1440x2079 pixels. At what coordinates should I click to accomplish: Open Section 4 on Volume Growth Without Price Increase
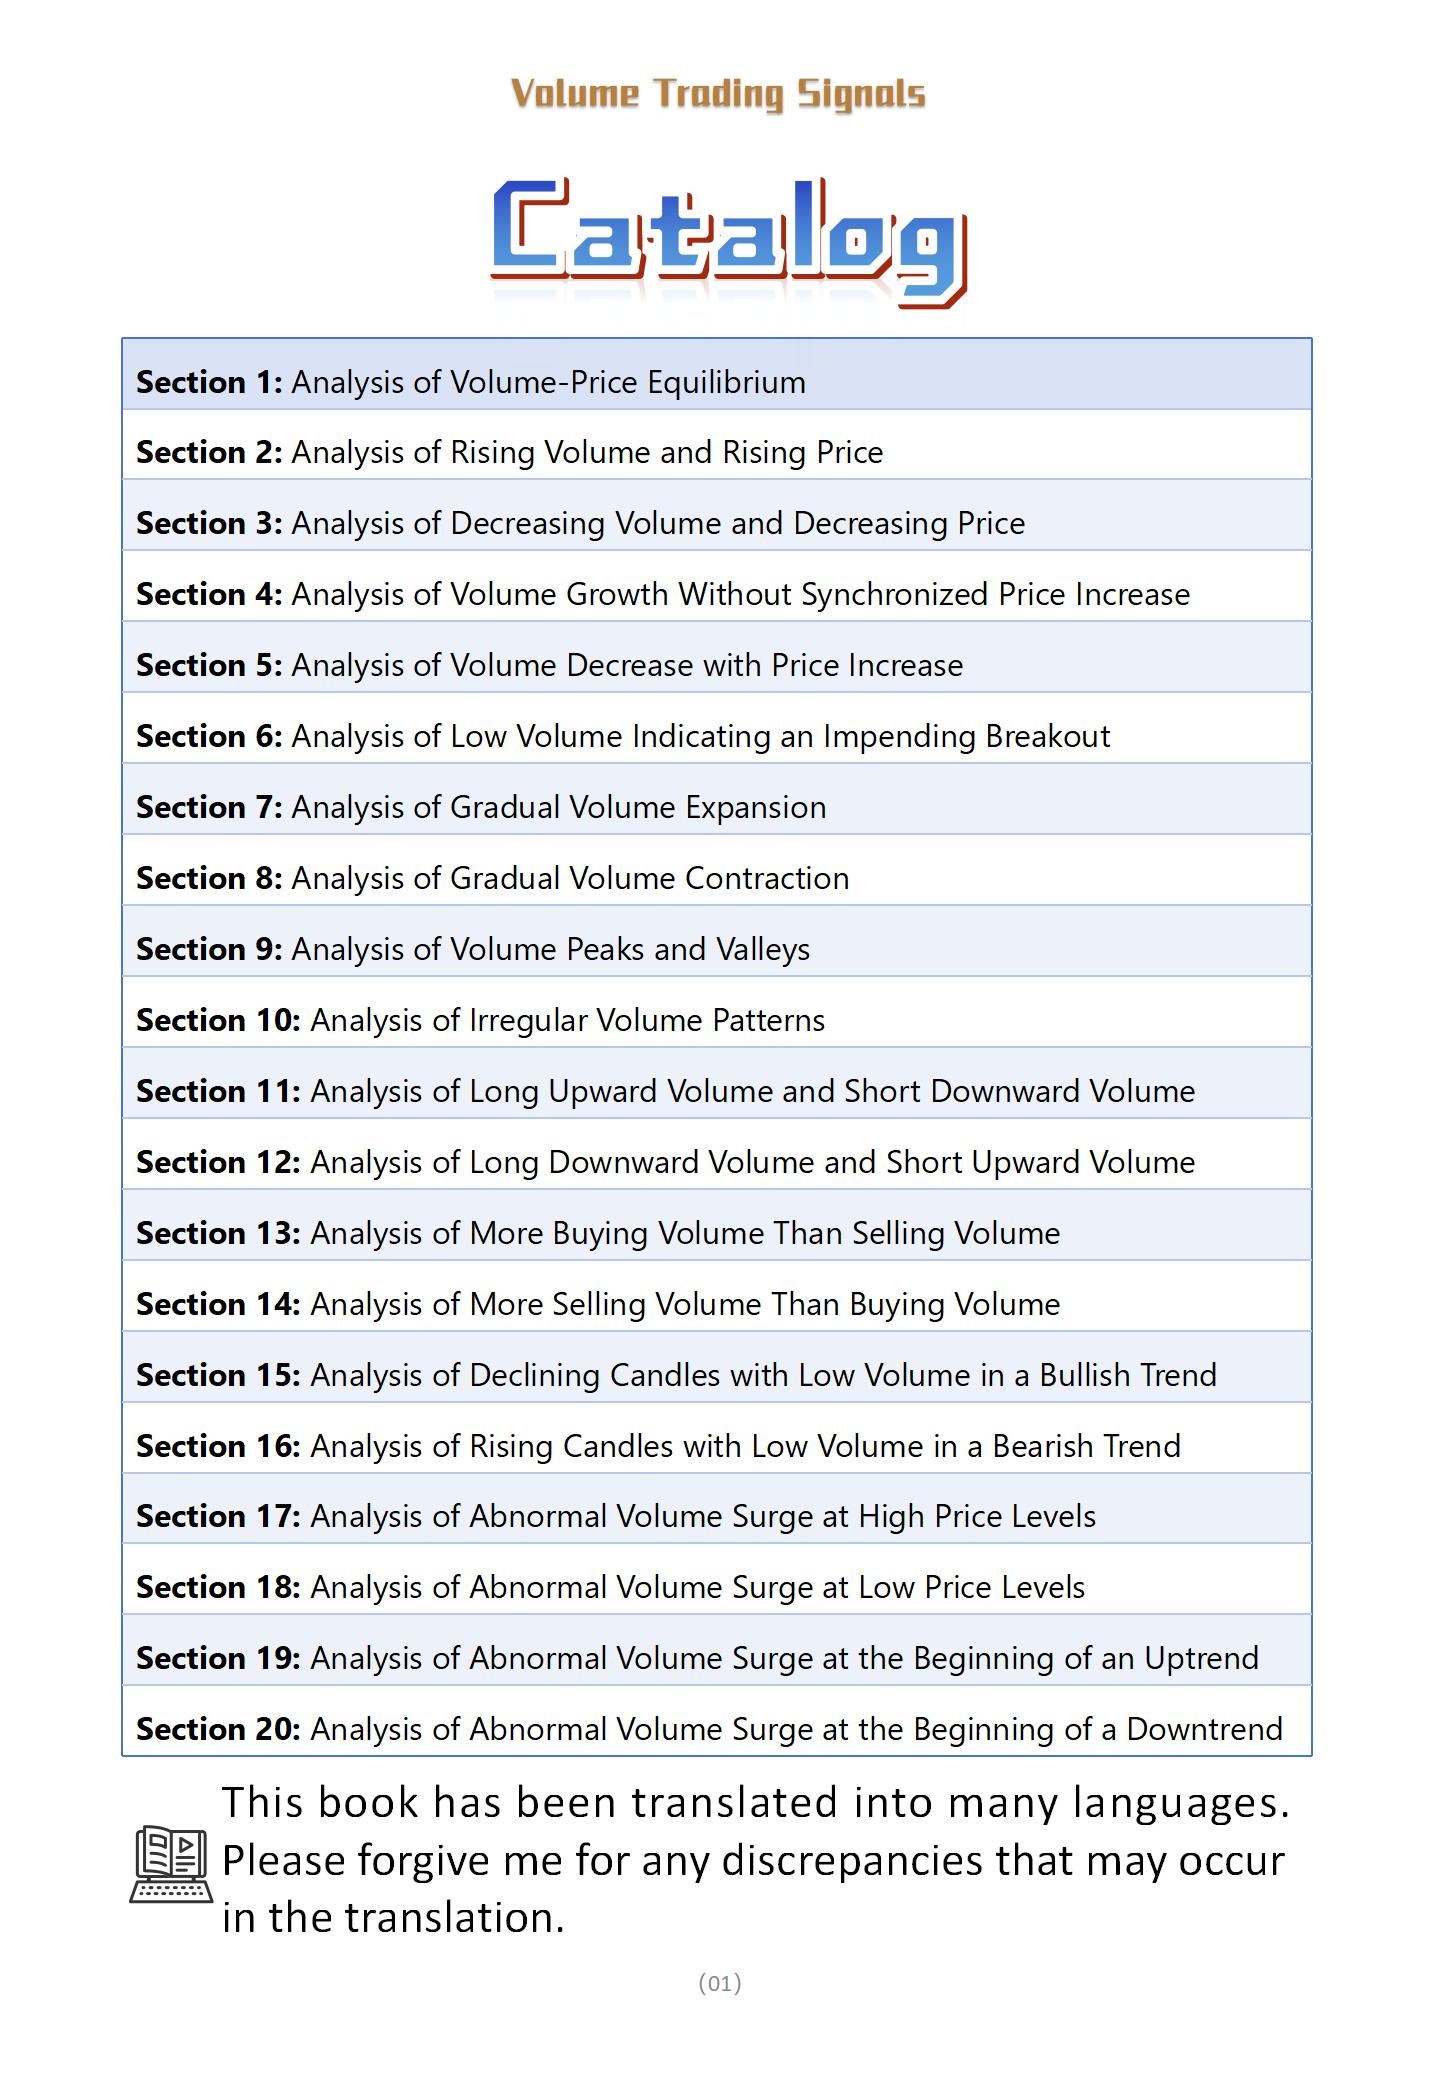[662, 594]
